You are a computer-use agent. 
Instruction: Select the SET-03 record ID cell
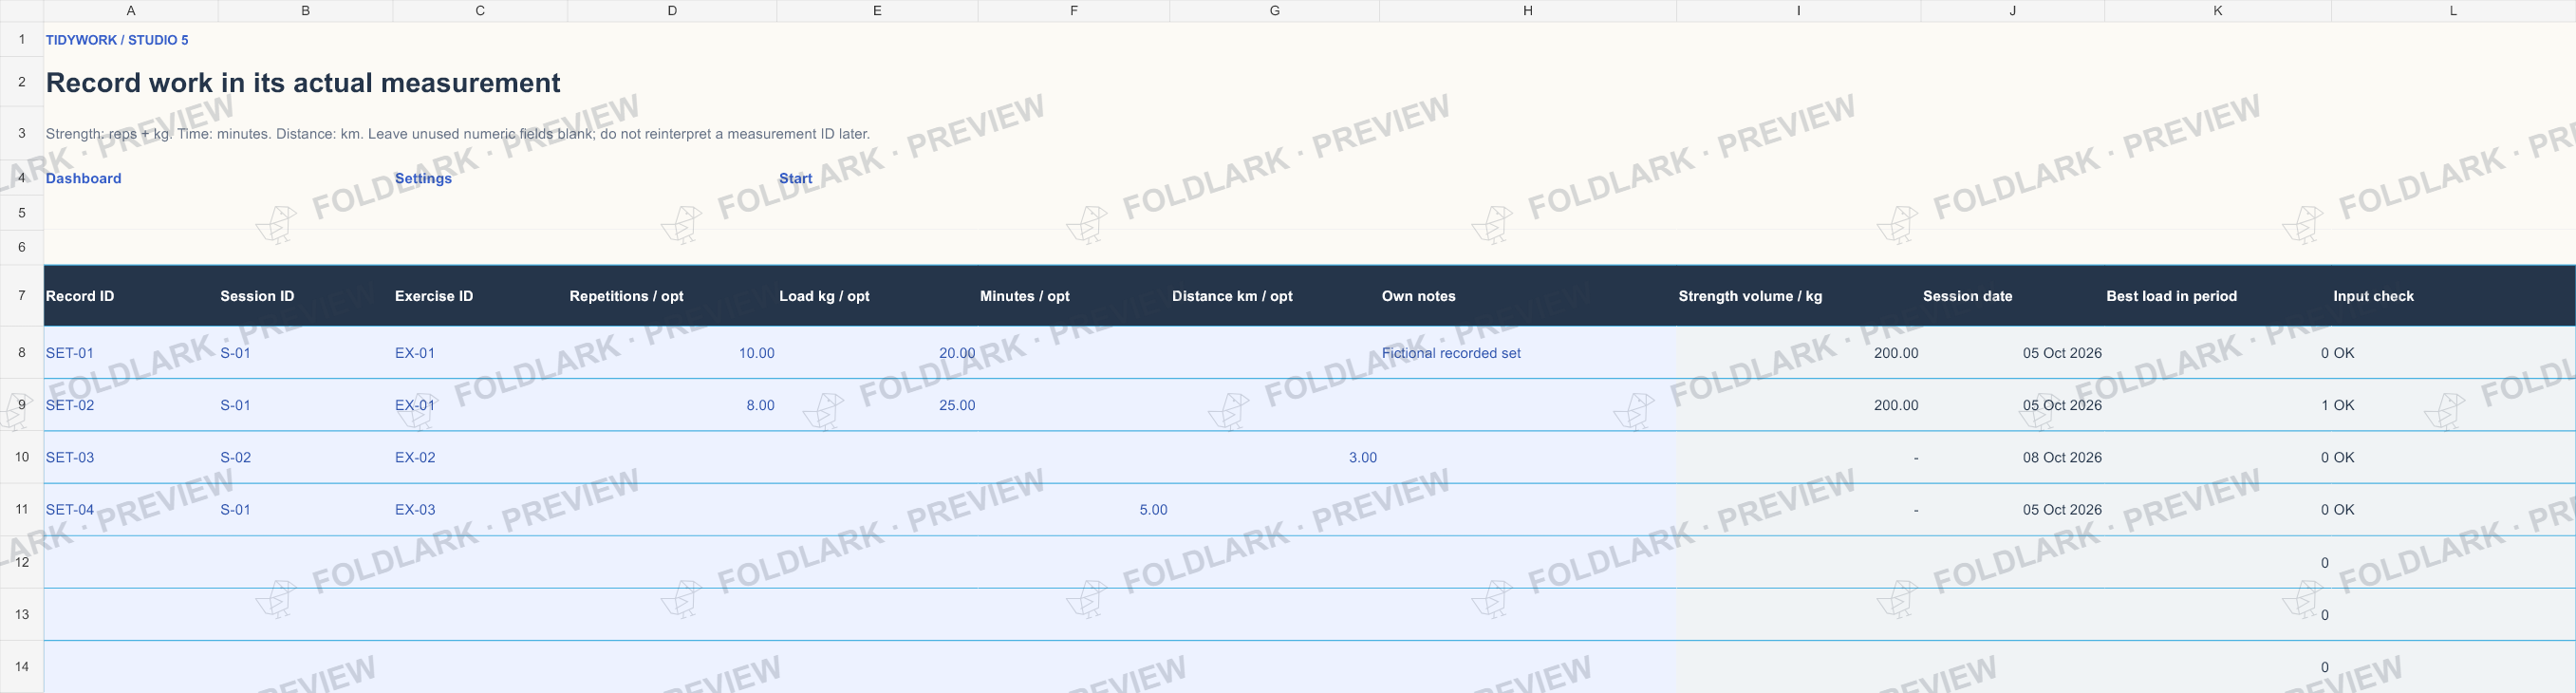point(131,457)
